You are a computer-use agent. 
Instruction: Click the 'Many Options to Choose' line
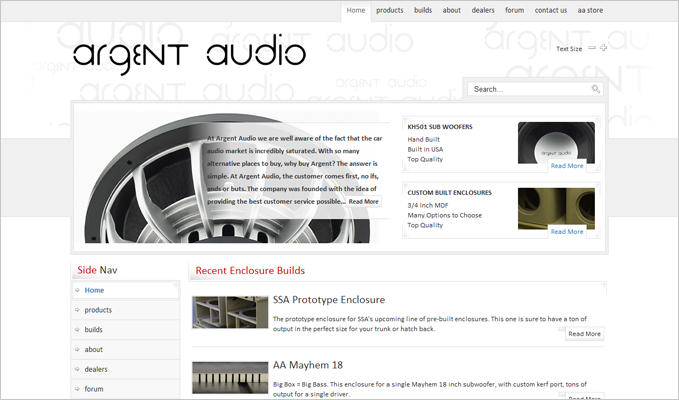(x=444, y=215)
